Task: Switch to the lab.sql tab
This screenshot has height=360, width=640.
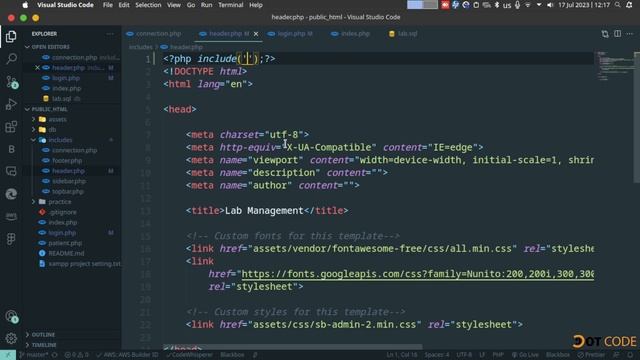Action: [403, 34]
